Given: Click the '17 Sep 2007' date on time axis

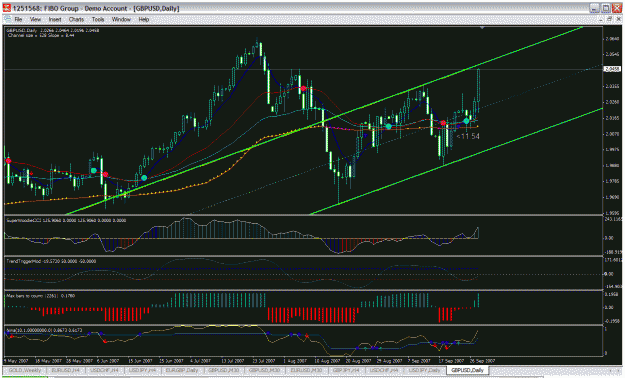Looking at the screenshot, I should pyautogui.click(x=451, y=361).
